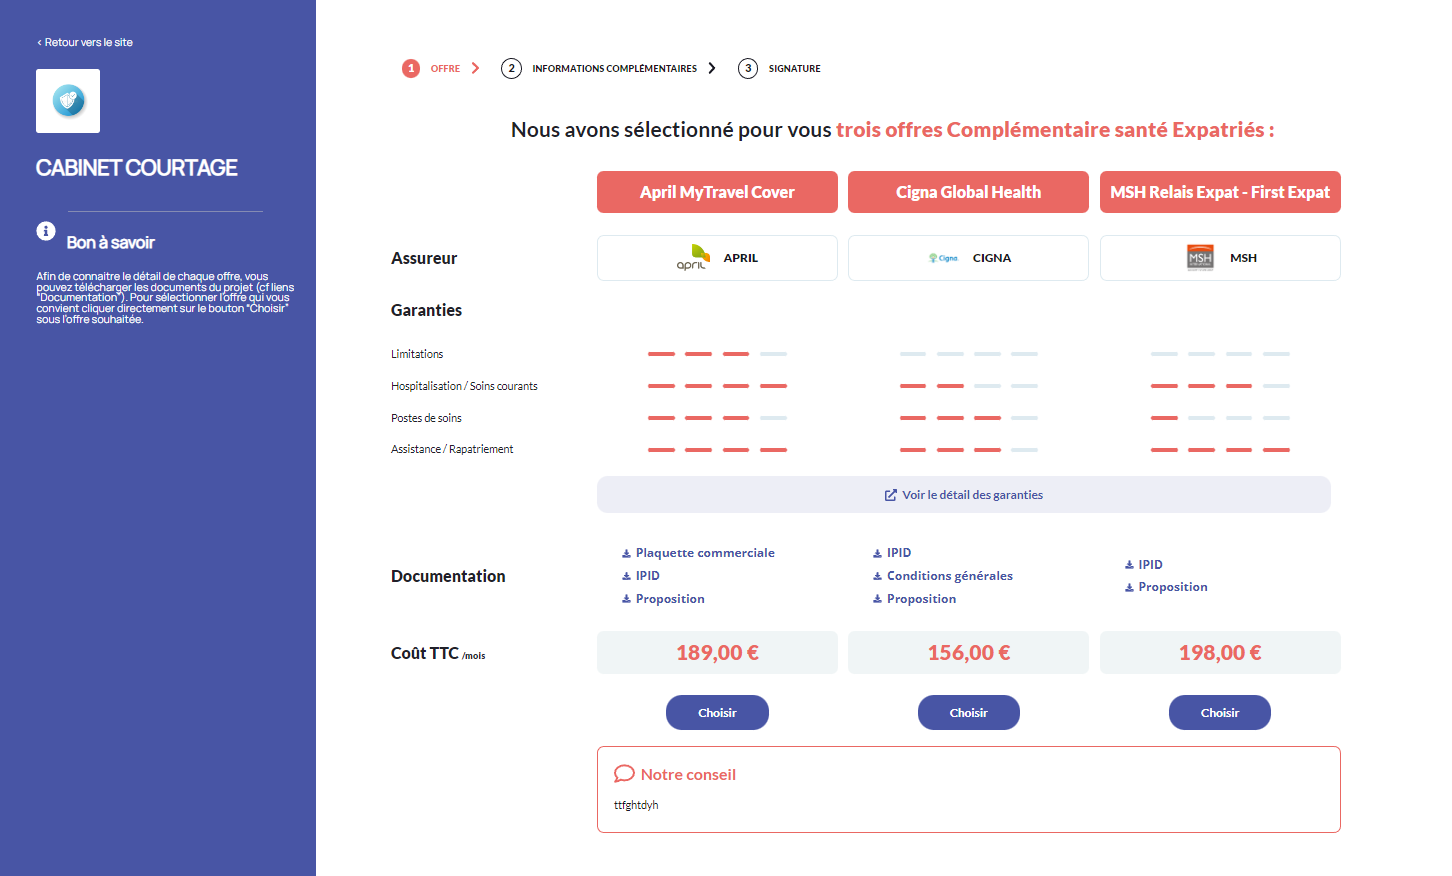
Task: Download April's Plaquette commerciale document
Action: (x=704, y=553)
